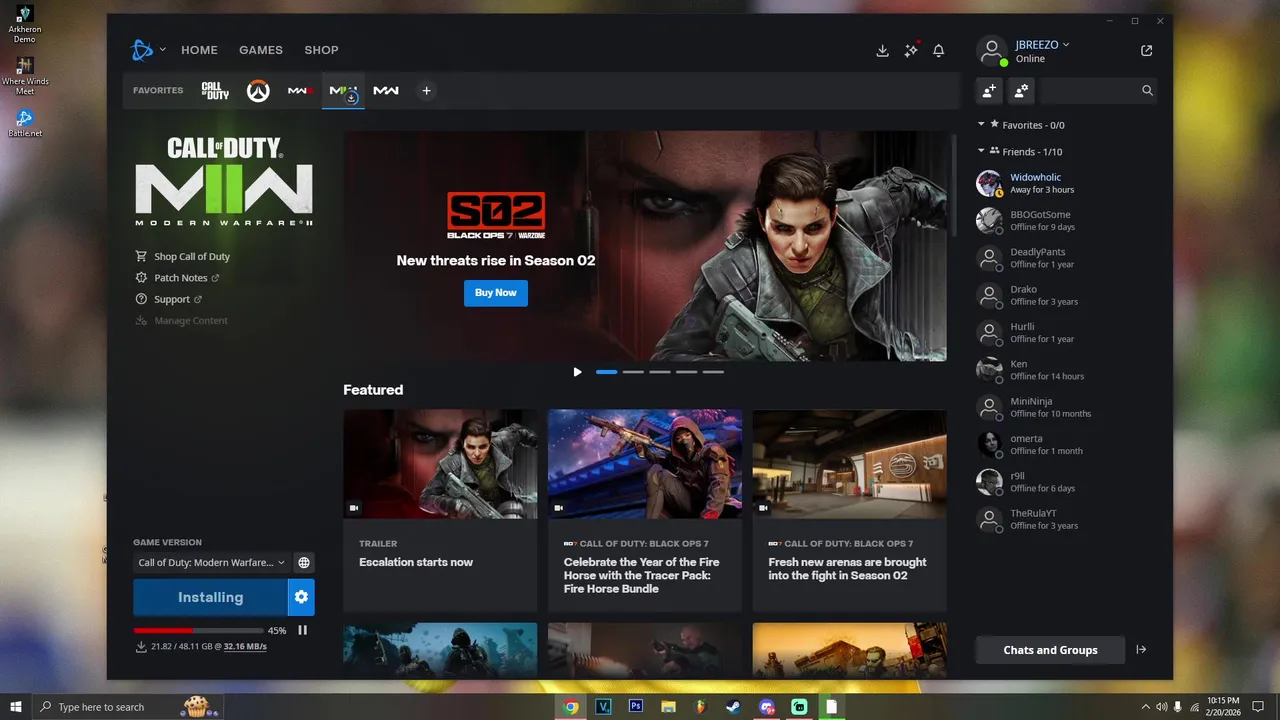Open Widowholic friend entry
This screenshot has height=720, width=1280.
[1065, 183]
